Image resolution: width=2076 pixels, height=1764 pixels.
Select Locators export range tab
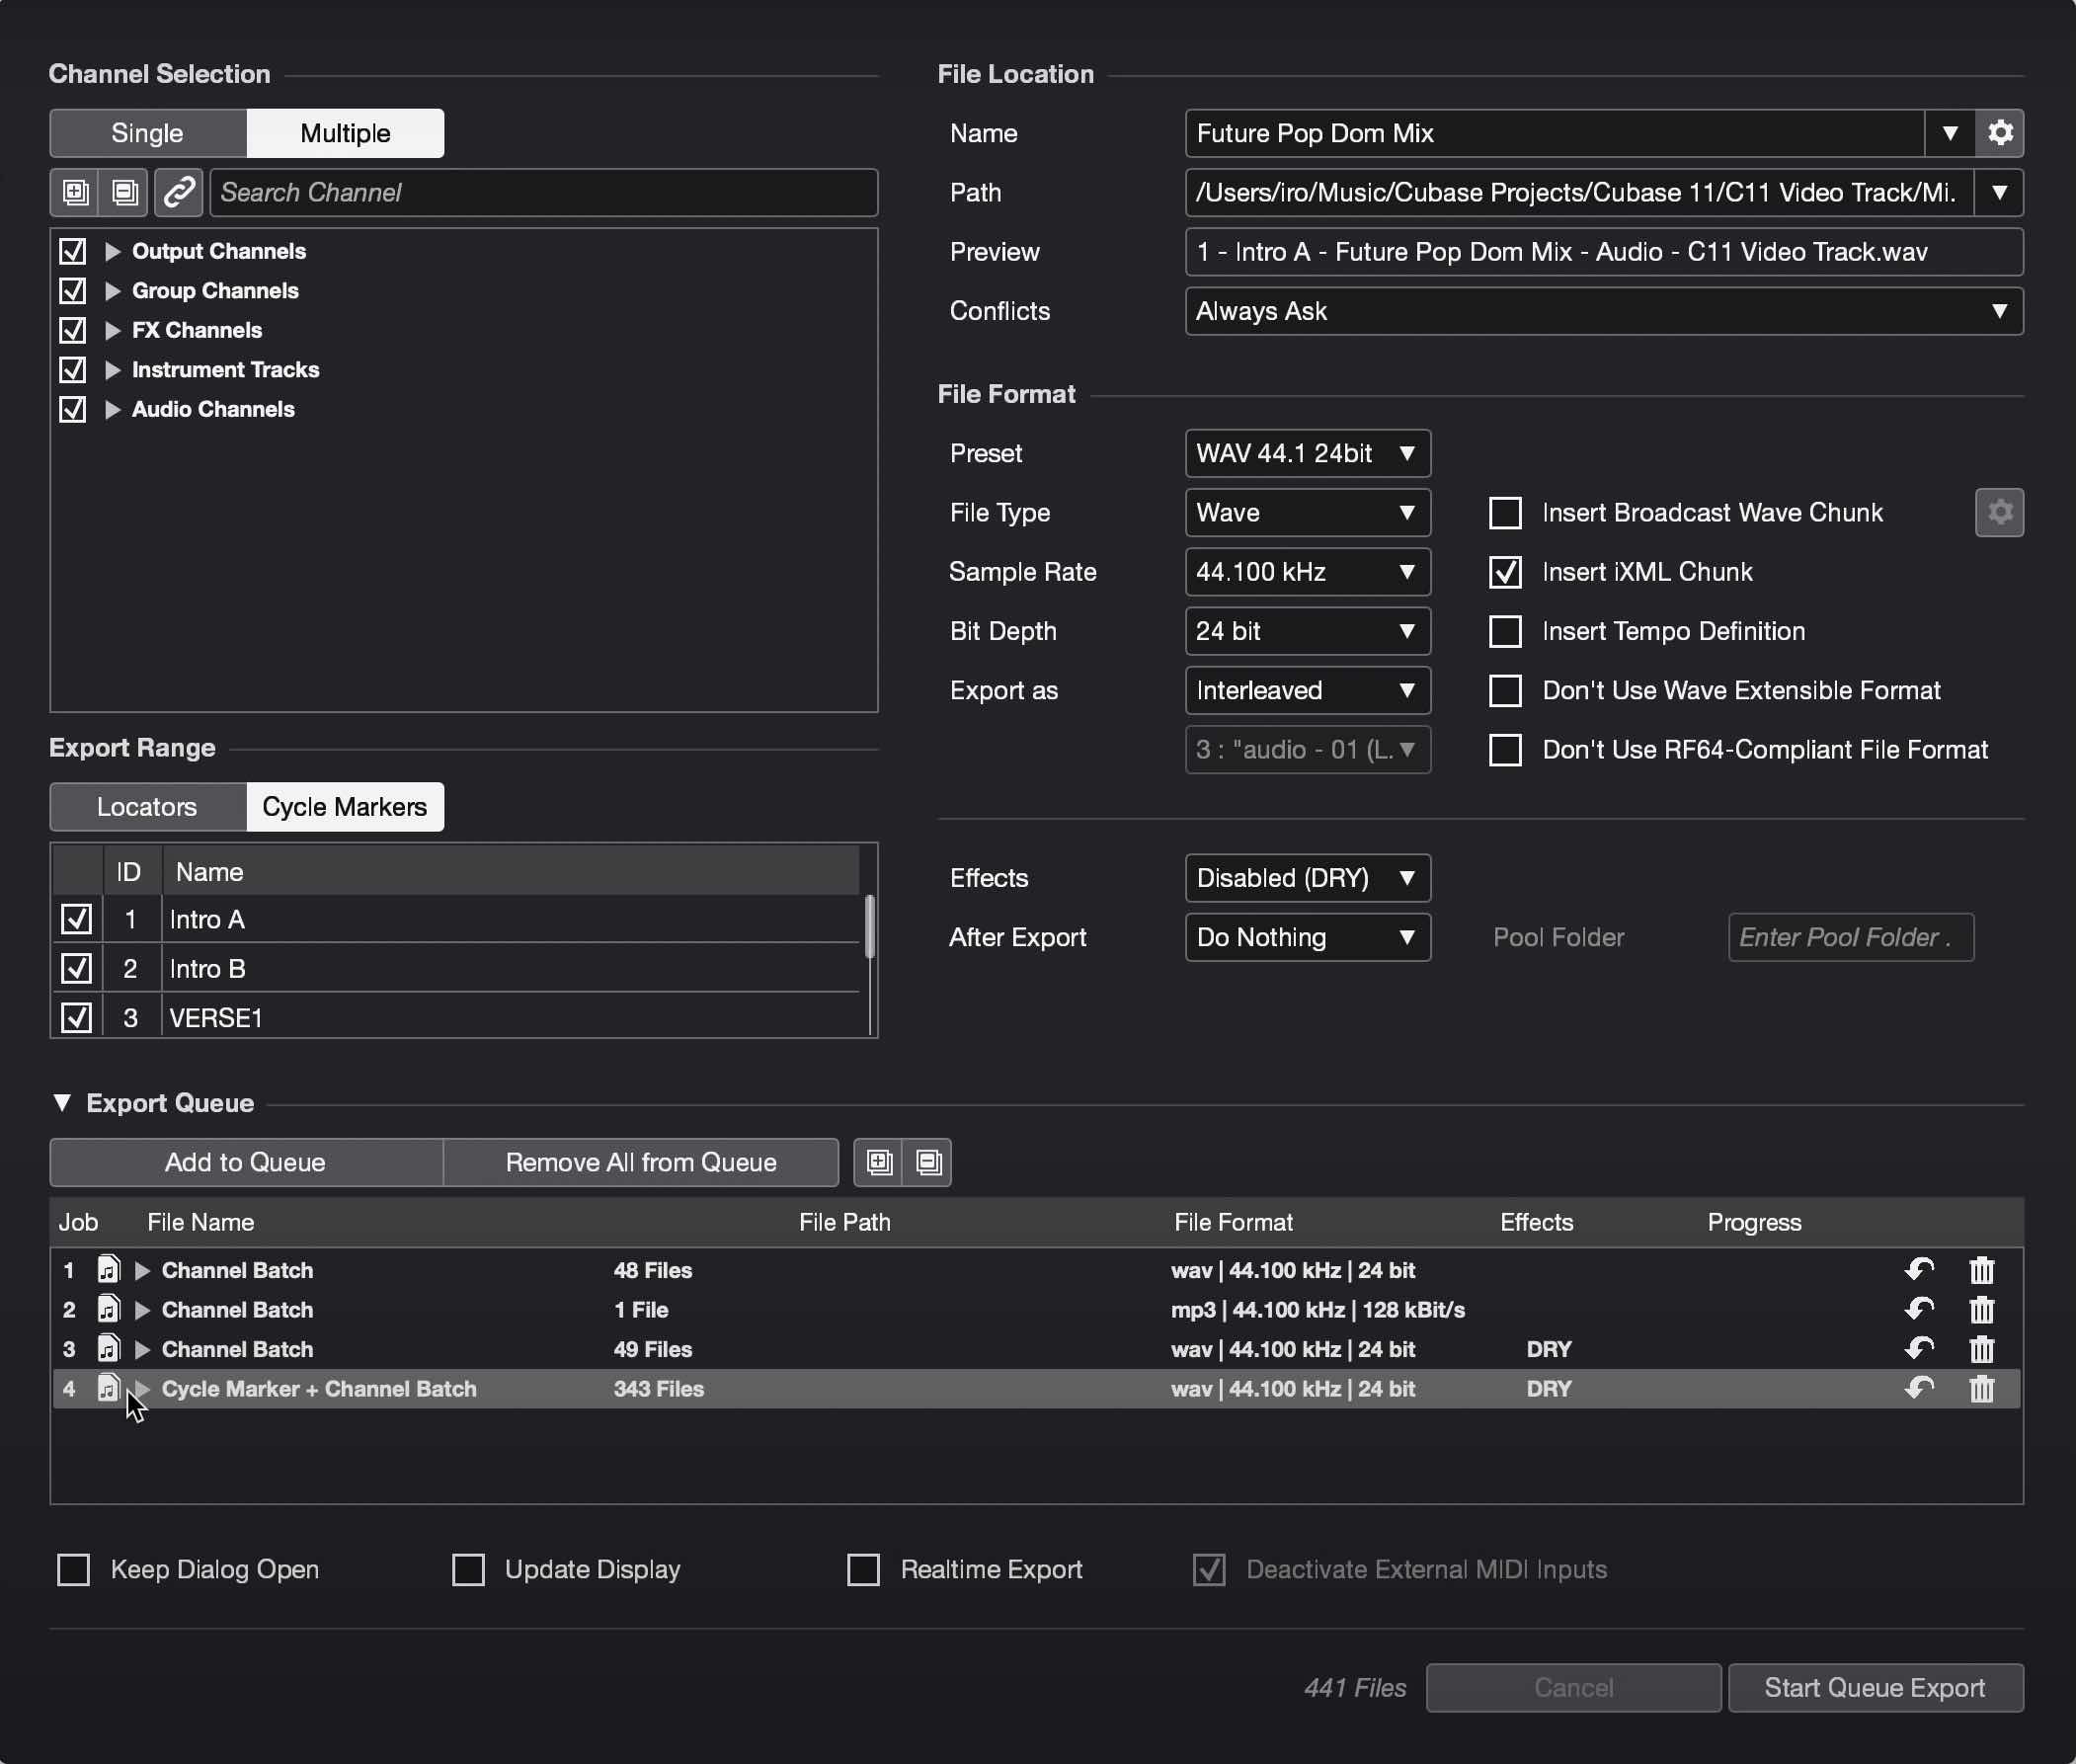(148, 807)
